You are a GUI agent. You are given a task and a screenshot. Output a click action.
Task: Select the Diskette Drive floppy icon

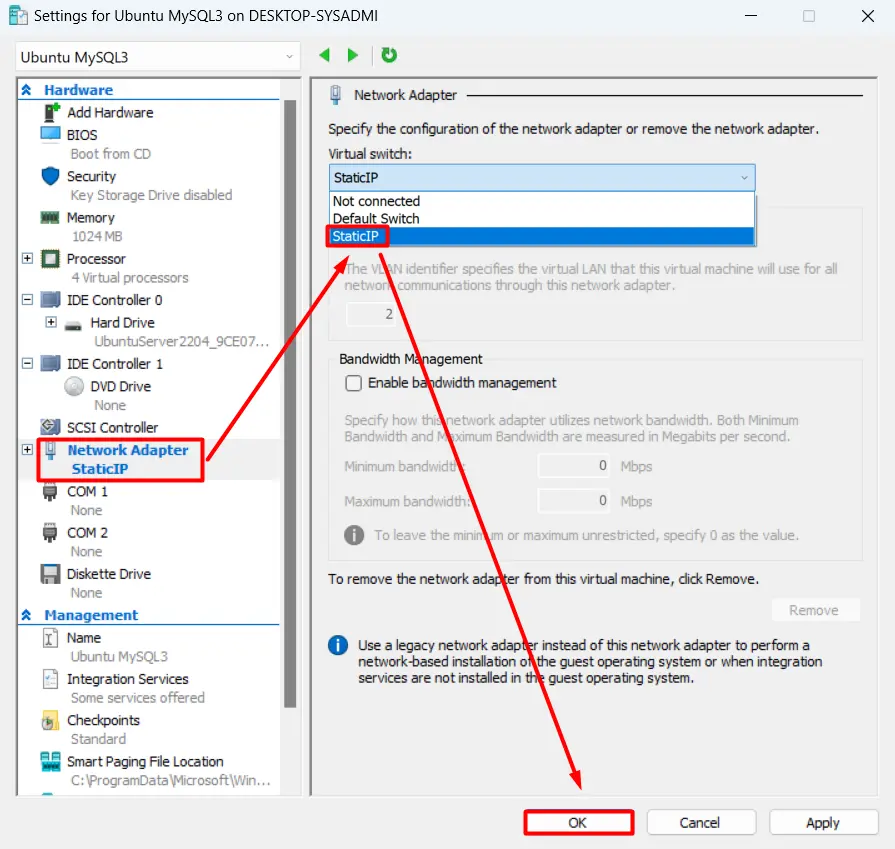click(x=50, y=574)
